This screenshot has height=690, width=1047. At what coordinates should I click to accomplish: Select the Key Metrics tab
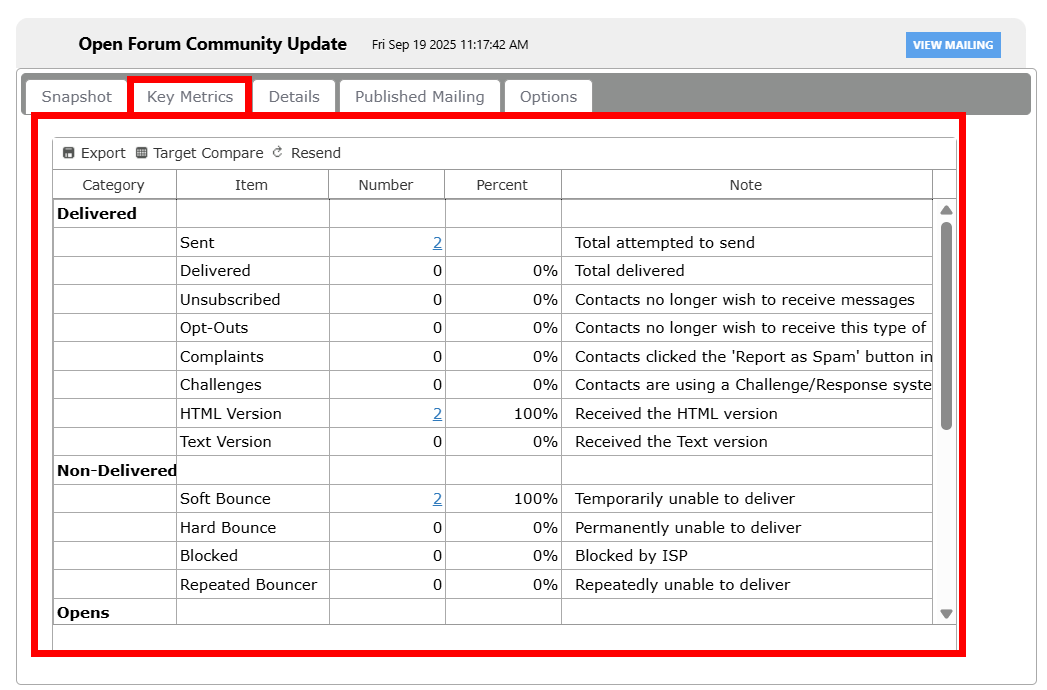[x=190, y=97]
